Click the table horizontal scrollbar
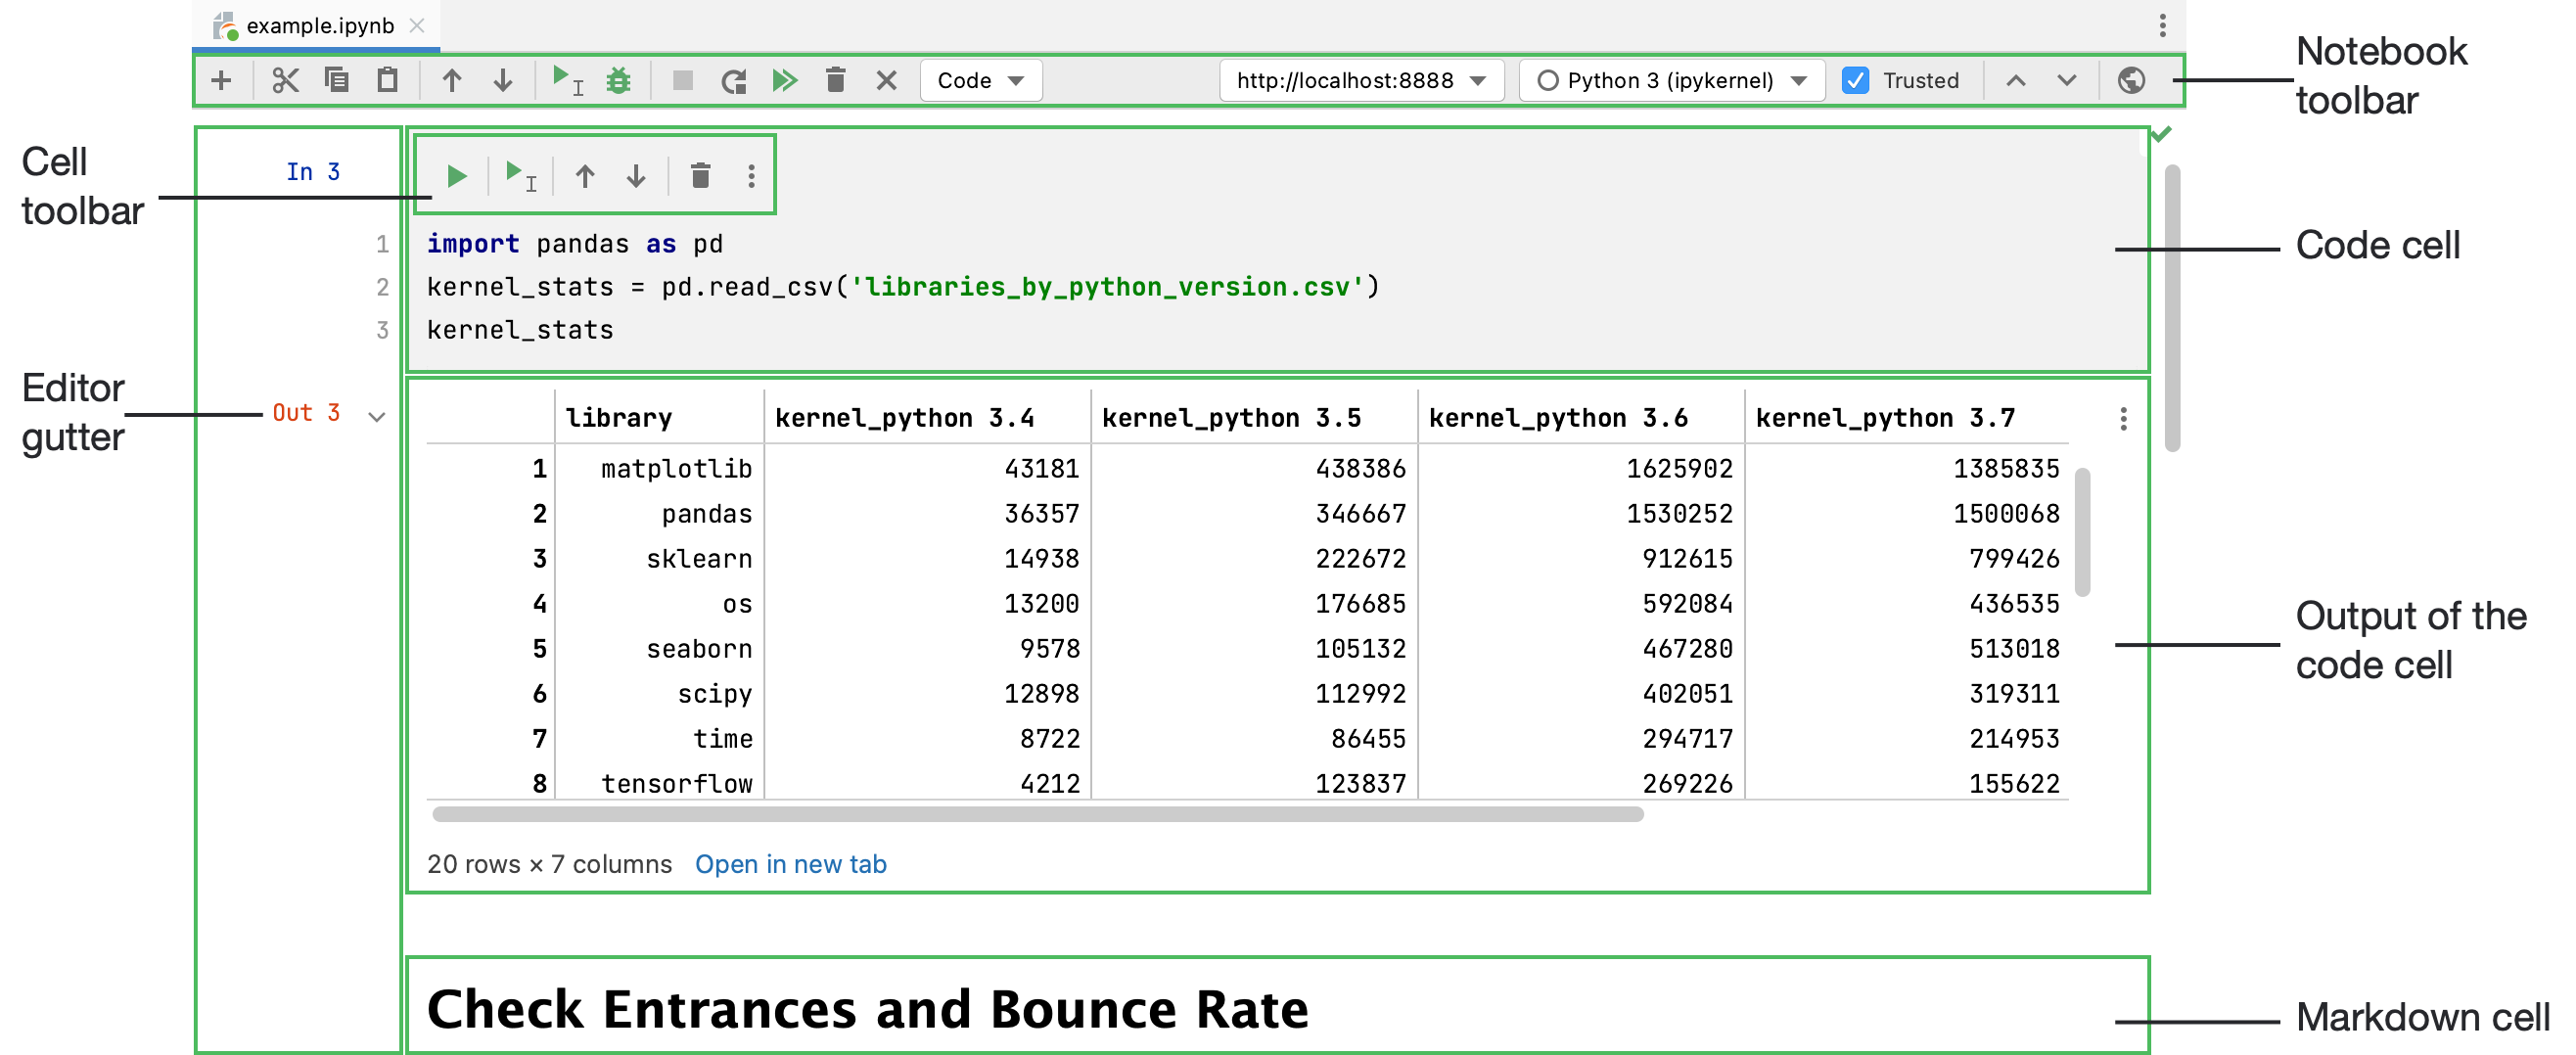The image size is (2576, 1055). click(1037, 815)
